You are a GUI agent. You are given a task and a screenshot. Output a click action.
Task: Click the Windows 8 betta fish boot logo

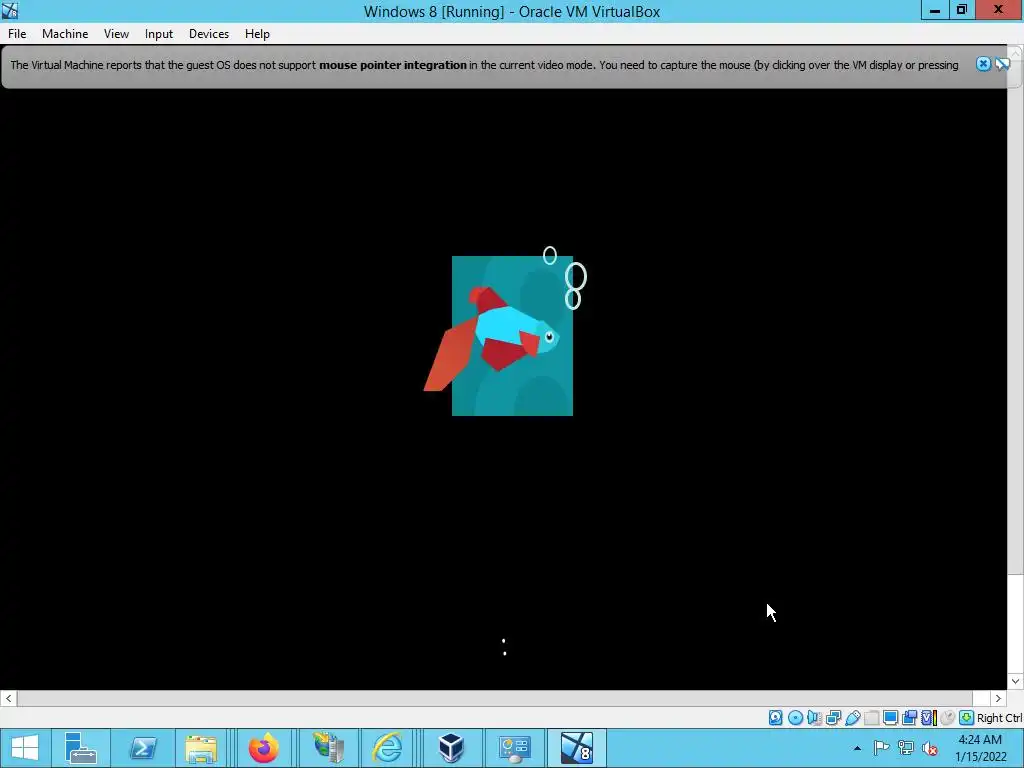pos(504,332)
